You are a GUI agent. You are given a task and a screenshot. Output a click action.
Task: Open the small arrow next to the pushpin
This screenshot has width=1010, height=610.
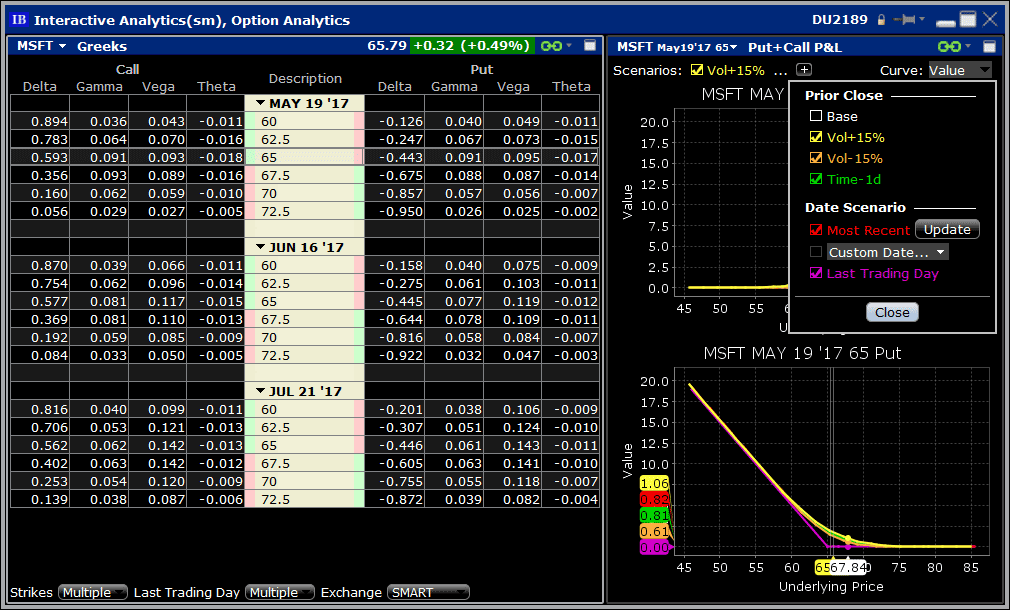point(922,19)
